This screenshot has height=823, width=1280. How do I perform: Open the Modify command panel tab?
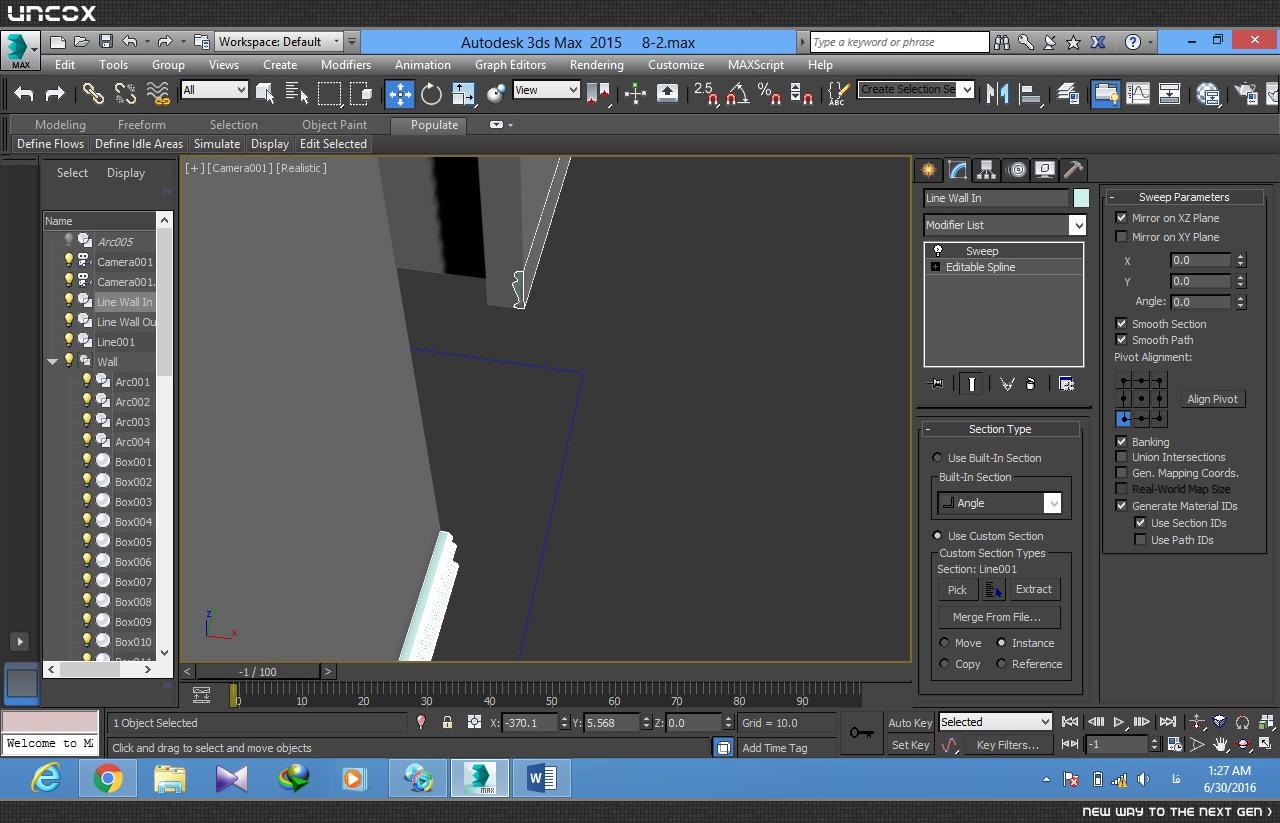[x=958, y=169]
